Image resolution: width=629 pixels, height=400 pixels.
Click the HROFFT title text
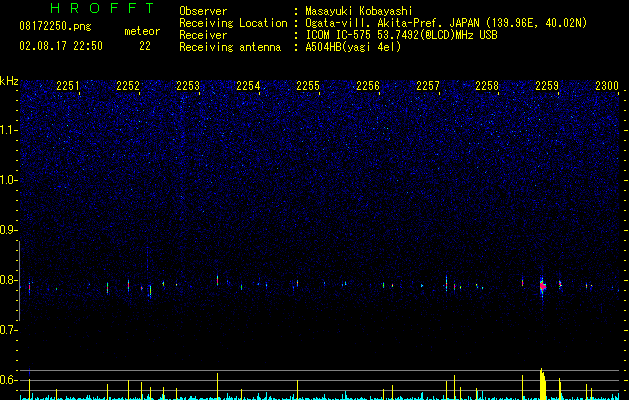pos(102,8)
